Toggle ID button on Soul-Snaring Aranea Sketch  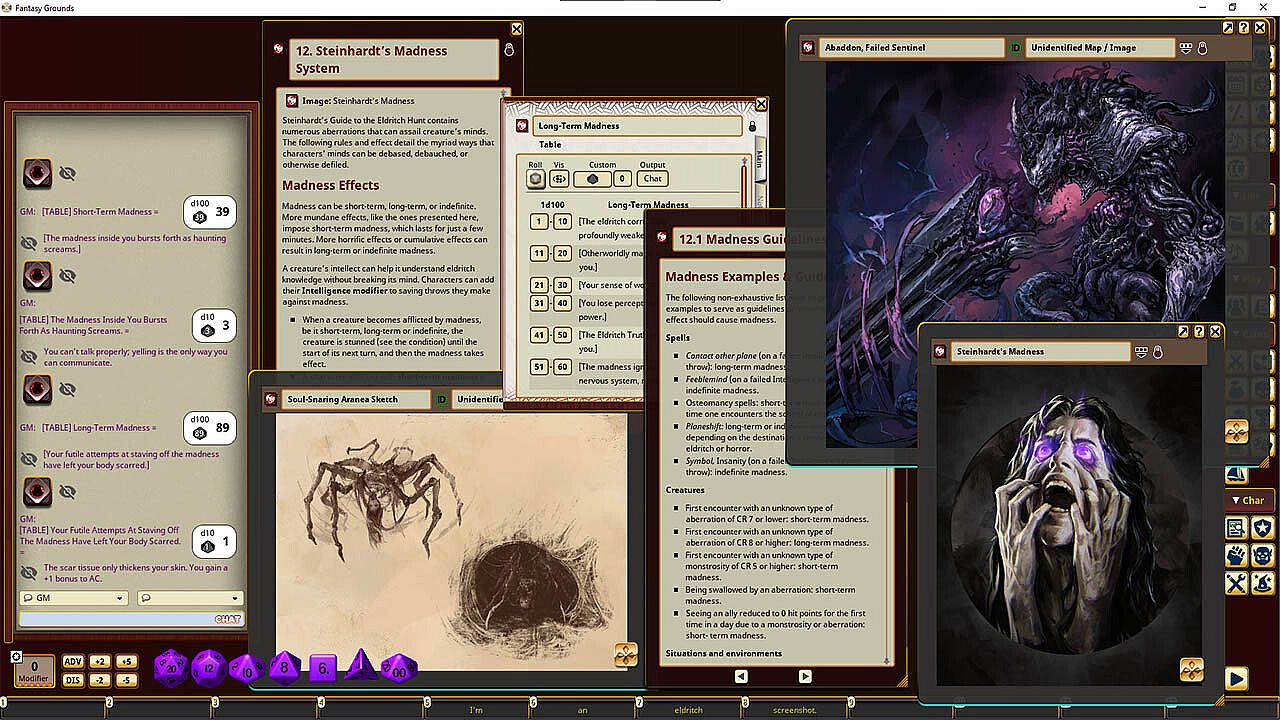coord(441,399)
